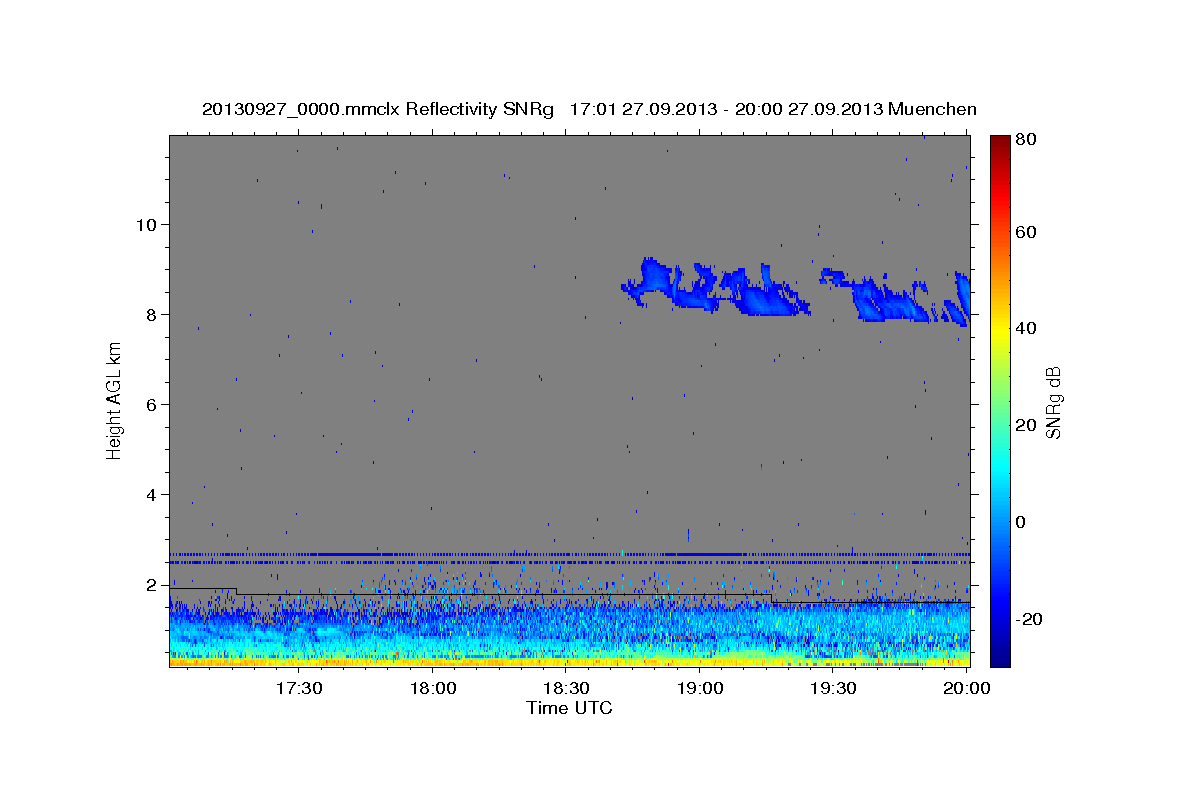Click the height tick label 6
This screenshot has width=1200, height=800.
[x=152, y=405]
